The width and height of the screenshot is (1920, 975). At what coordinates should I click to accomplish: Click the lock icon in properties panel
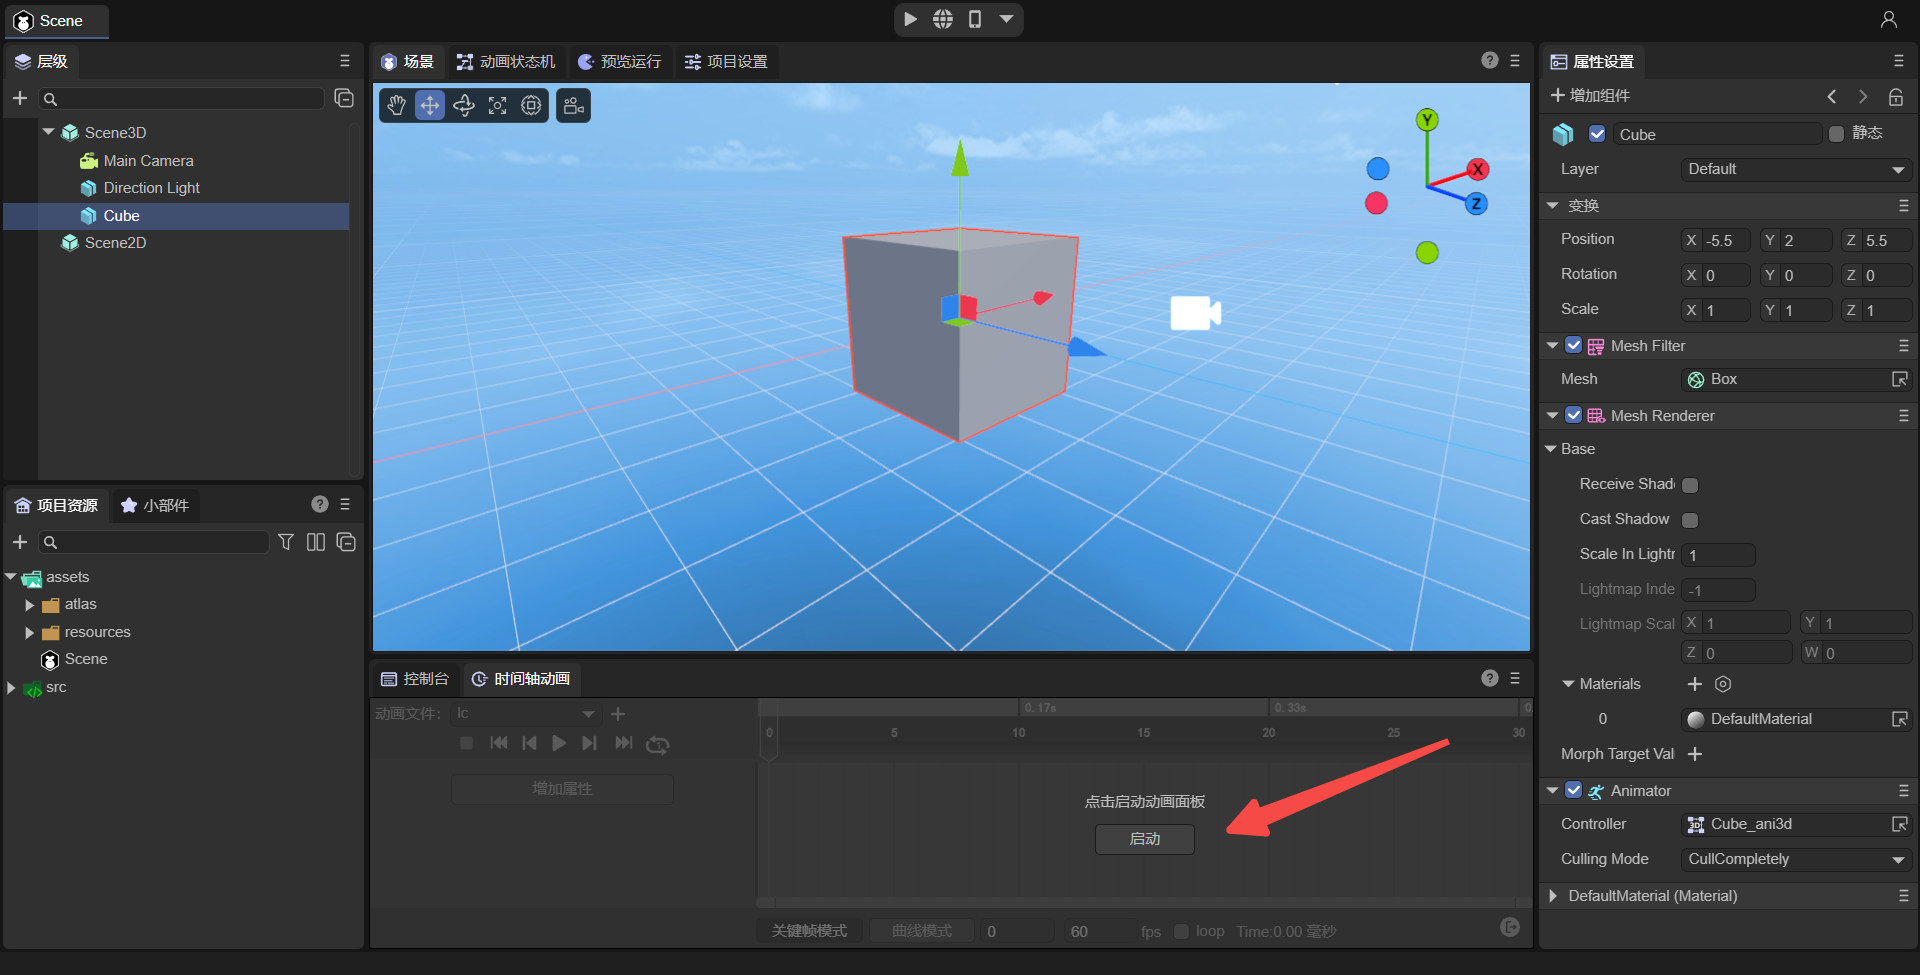[x=1895, y=97]
